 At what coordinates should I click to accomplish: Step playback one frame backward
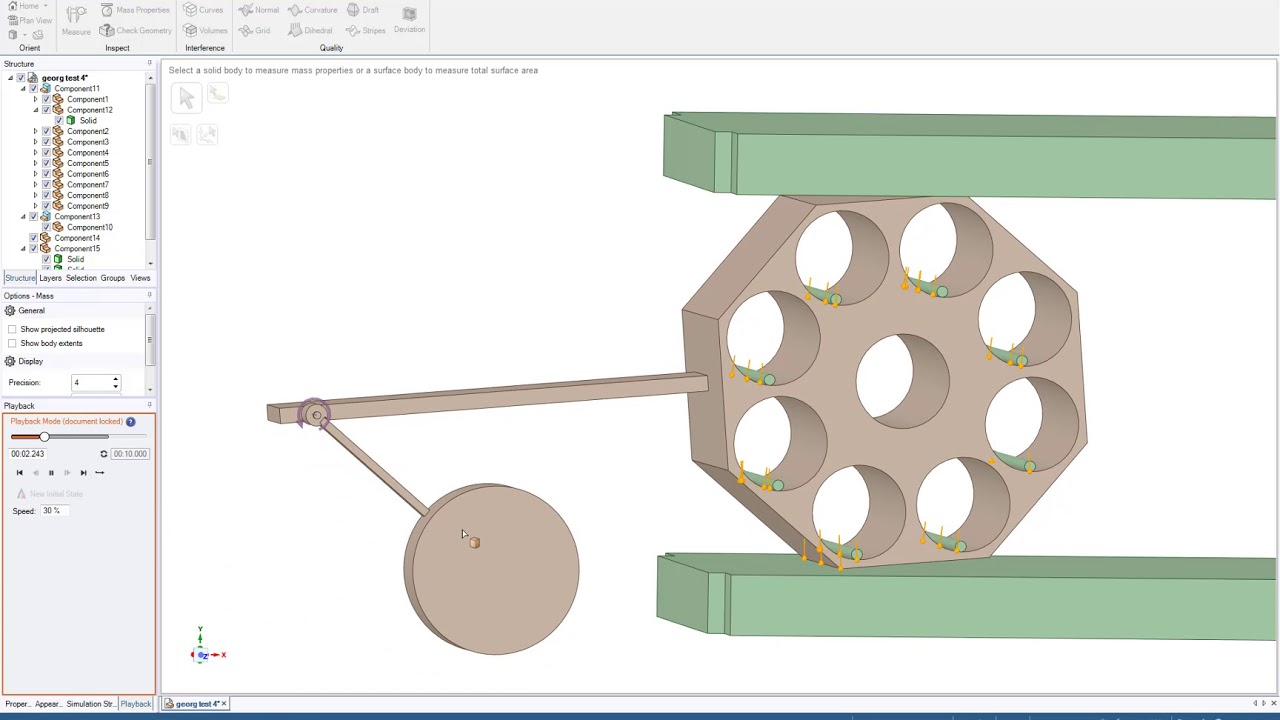coord(35,473)
